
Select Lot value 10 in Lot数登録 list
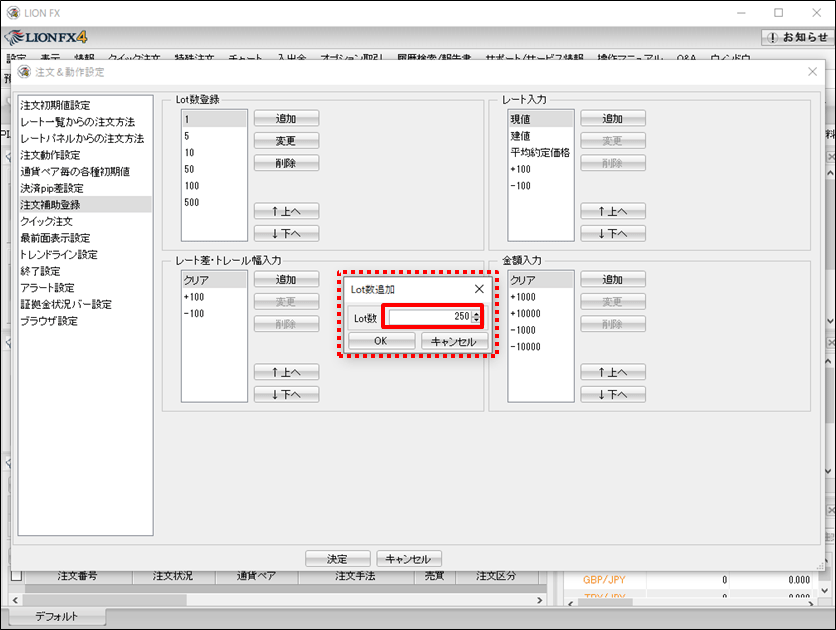click(214, 152)
